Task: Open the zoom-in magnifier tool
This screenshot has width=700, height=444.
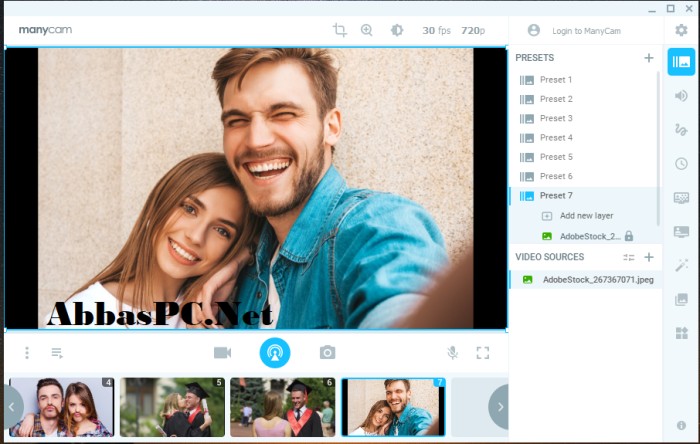Action: (367, 30)
